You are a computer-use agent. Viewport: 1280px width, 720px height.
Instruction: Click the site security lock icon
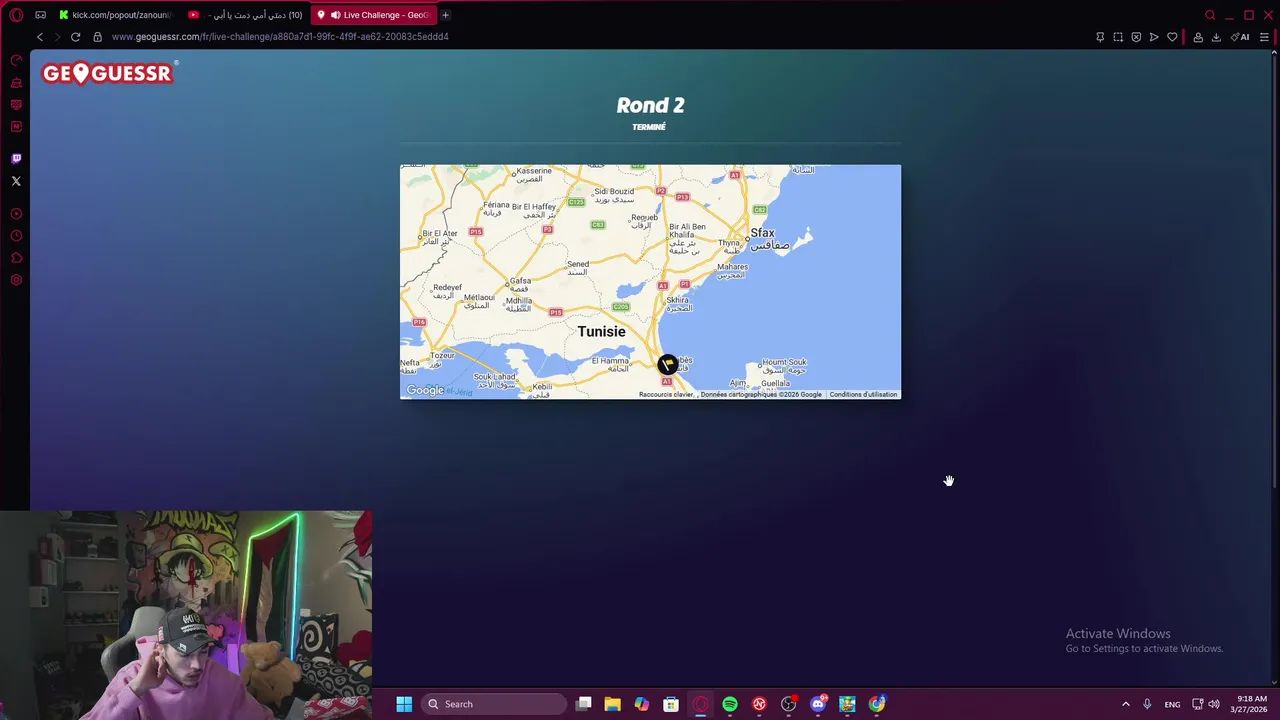point(97,37)
